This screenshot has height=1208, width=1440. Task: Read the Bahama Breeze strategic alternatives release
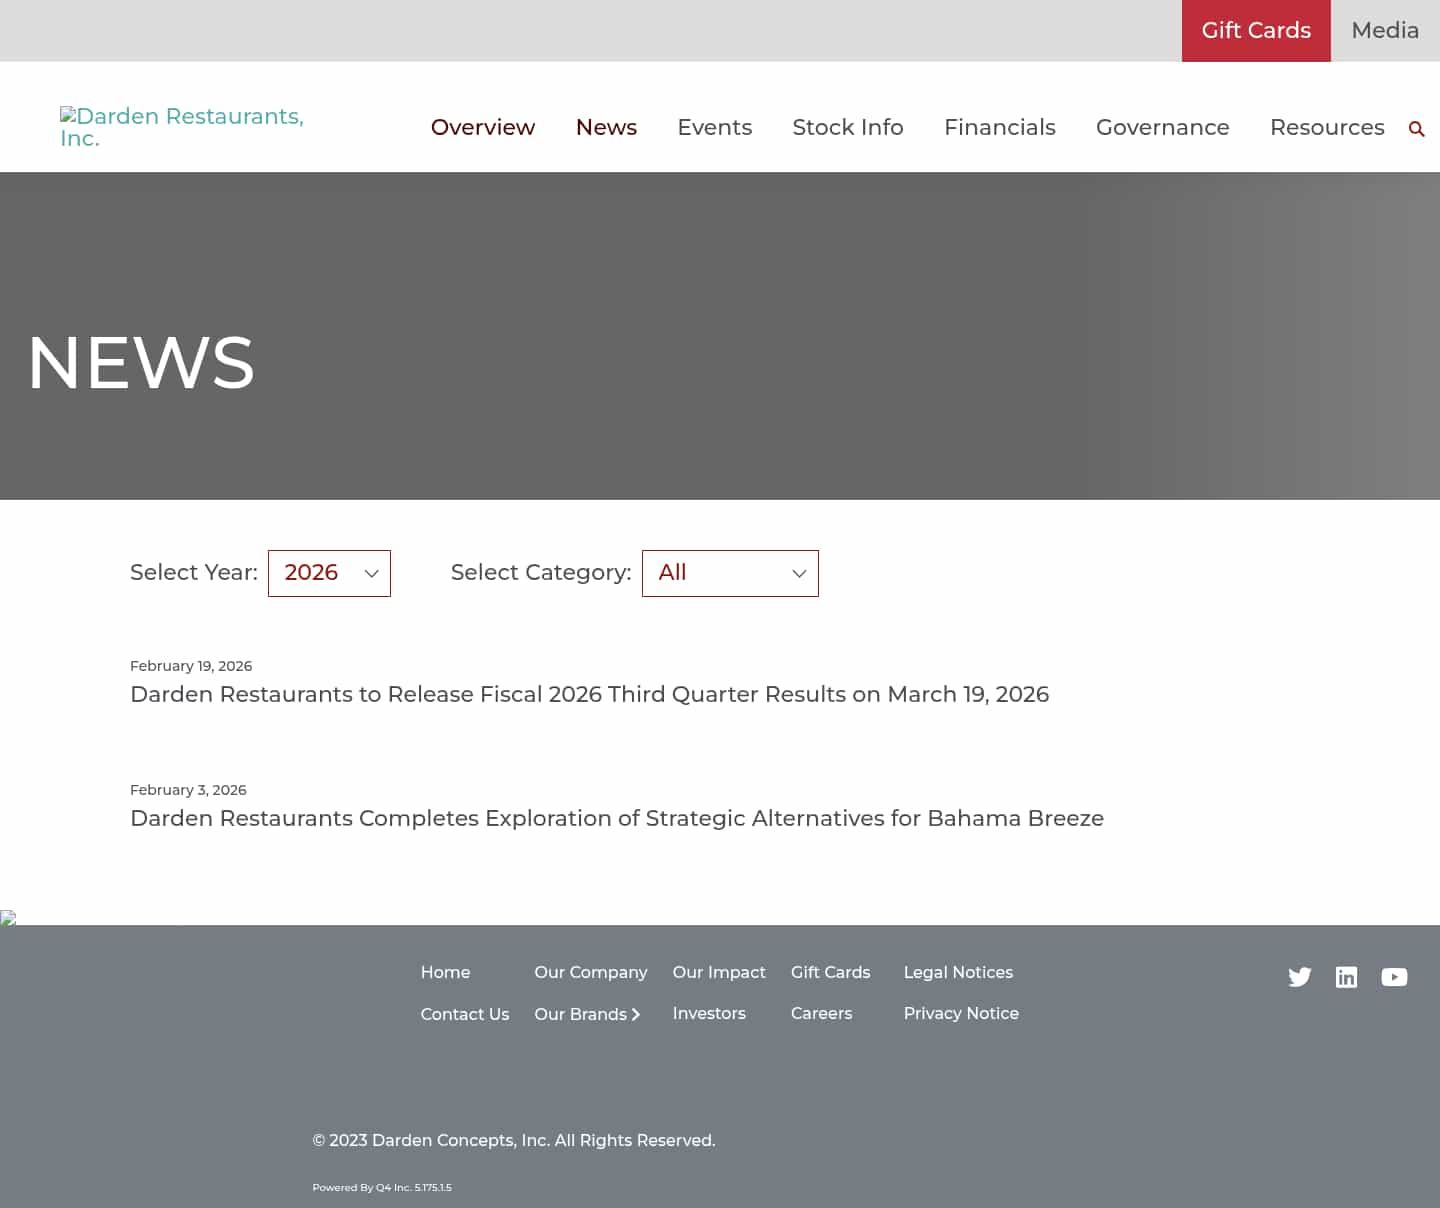[616, 818]
